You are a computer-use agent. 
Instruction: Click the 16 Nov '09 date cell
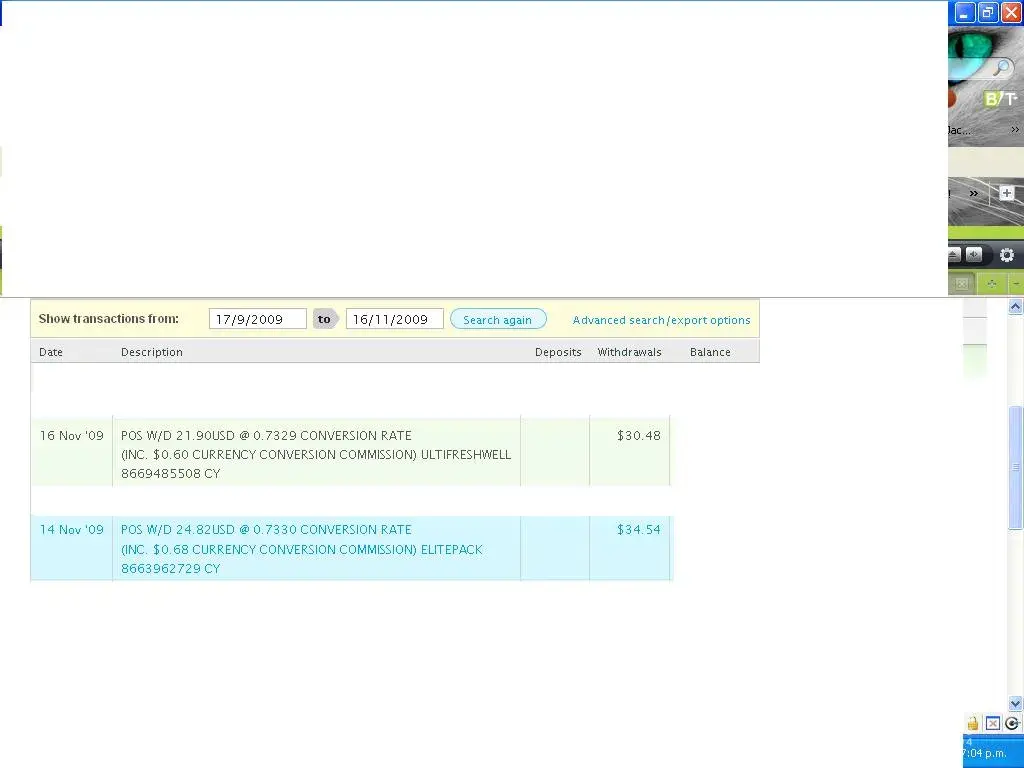pyautogui.click(x=72, y=436)
